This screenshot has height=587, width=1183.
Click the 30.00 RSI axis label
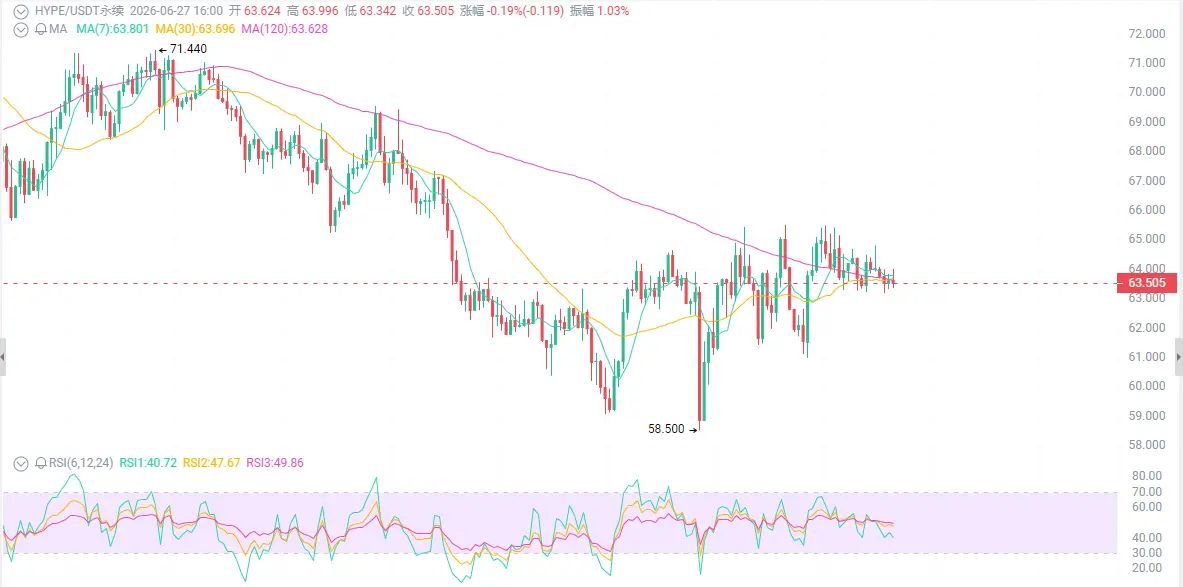1146,552
